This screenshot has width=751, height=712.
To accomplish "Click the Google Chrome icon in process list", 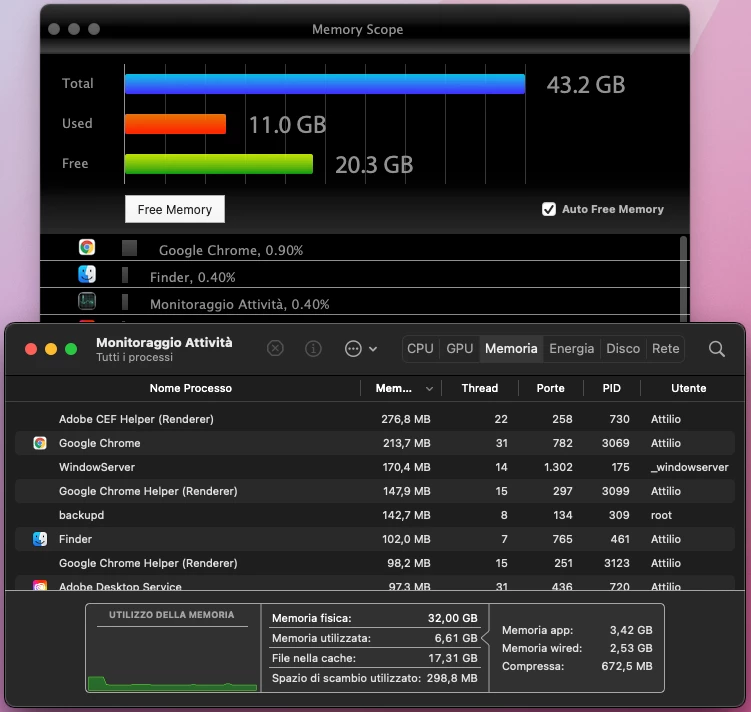I will pyautogui.click(x=40, y=443).
